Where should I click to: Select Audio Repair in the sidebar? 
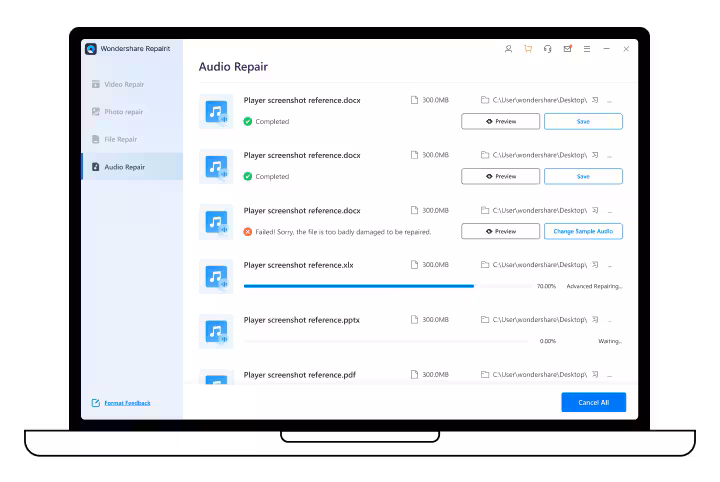click(132, 167)
